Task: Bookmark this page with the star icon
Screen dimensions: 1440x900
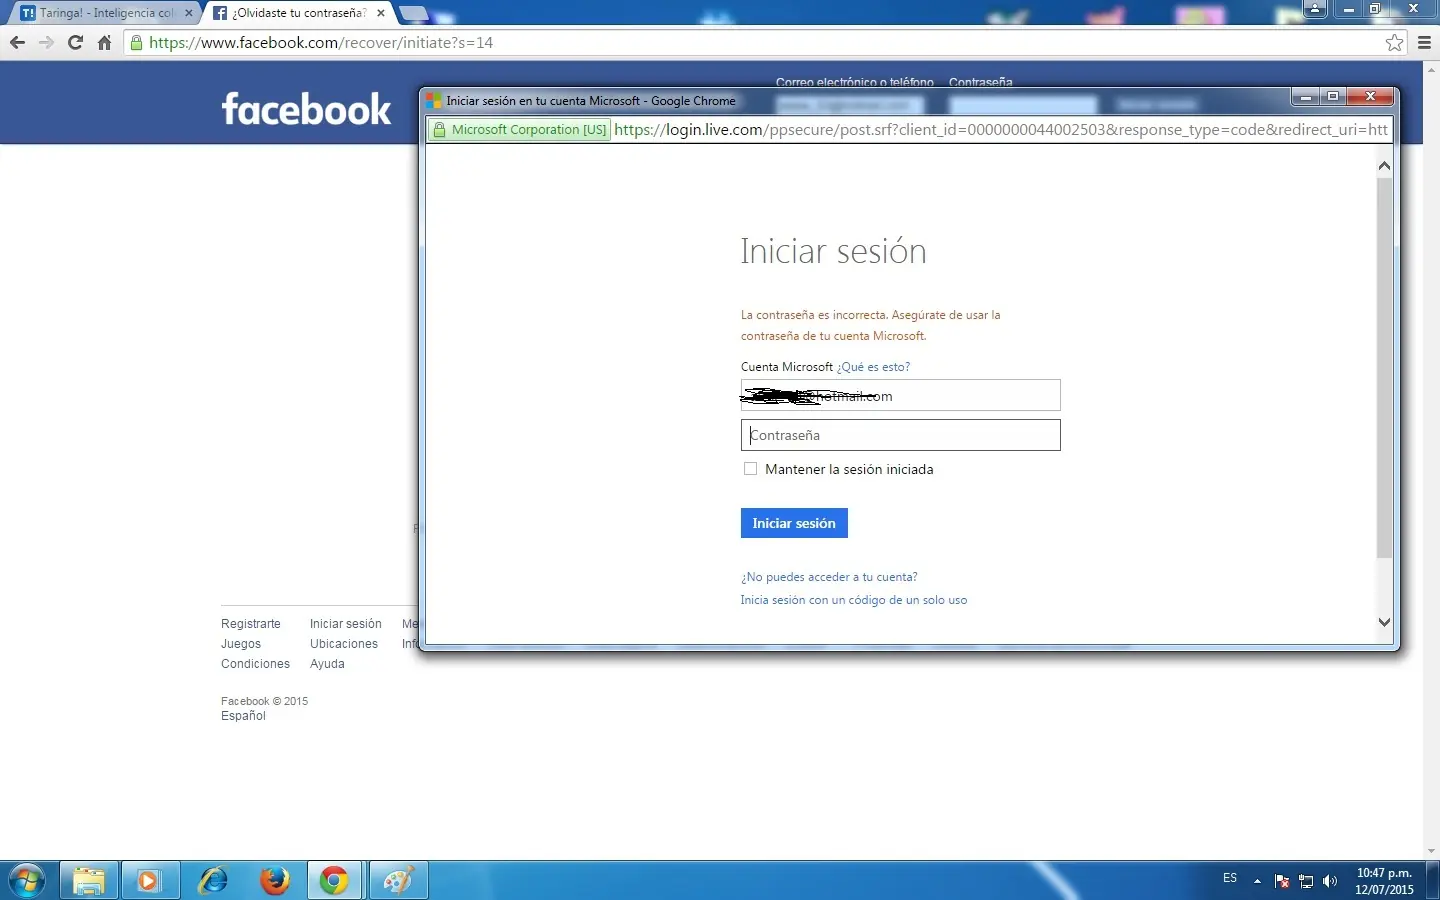Action: coord(1395,43)
